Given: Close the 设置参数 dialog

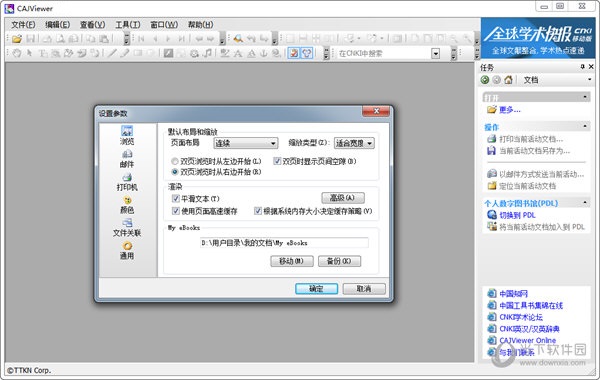Looking at the screenshot, I should [x=376, y=111].
